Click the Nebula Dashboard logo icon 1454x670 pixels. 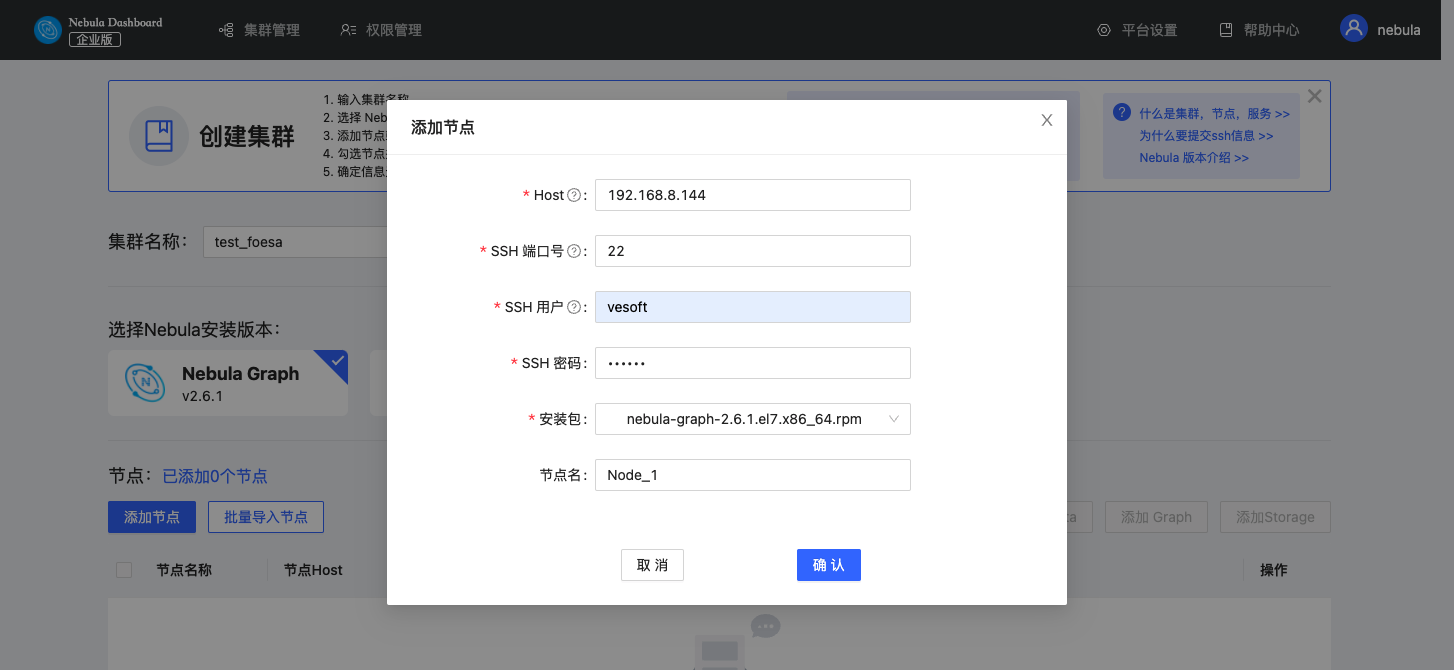coord(48,30)
